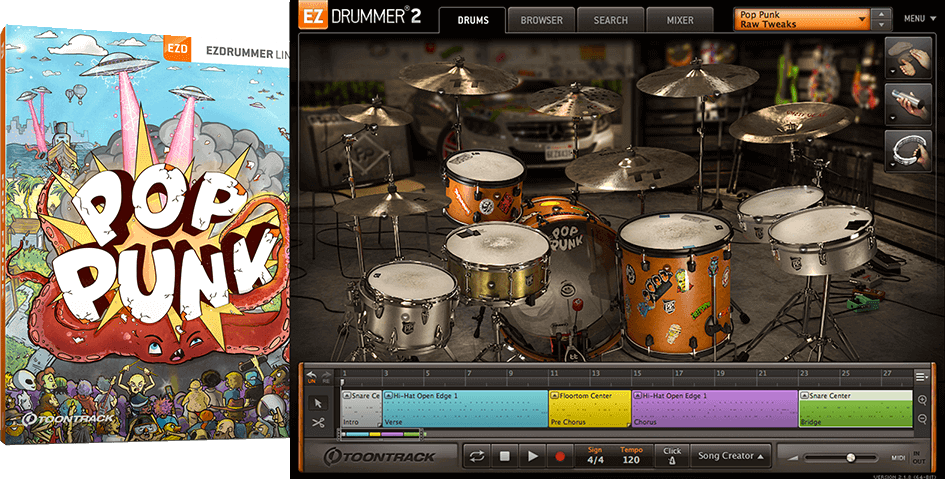Click bar 11 on the timeline ruler
Image resolution: width=945 pixels, height=479 pixels.
pyautogui.click(x=553, y=374)
